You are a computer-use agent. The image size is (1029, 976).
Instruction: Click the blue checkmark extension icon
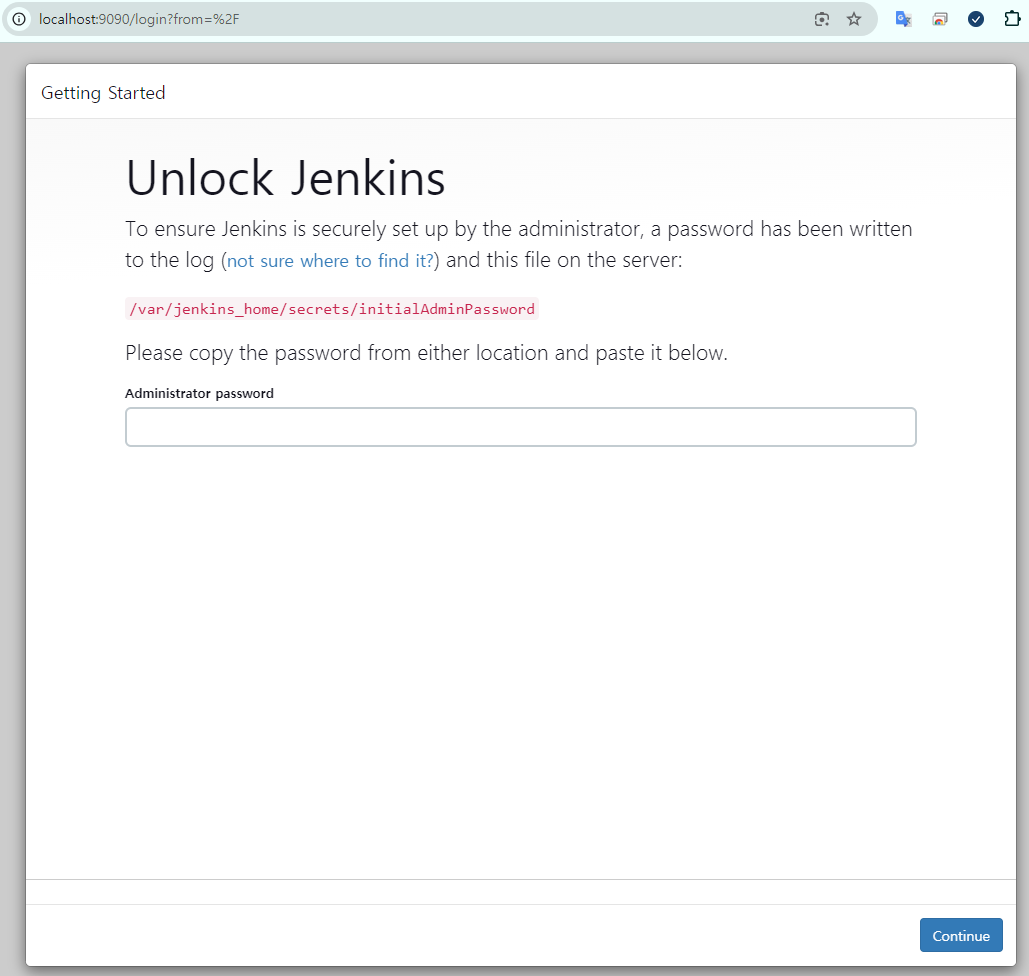(976, 19)
